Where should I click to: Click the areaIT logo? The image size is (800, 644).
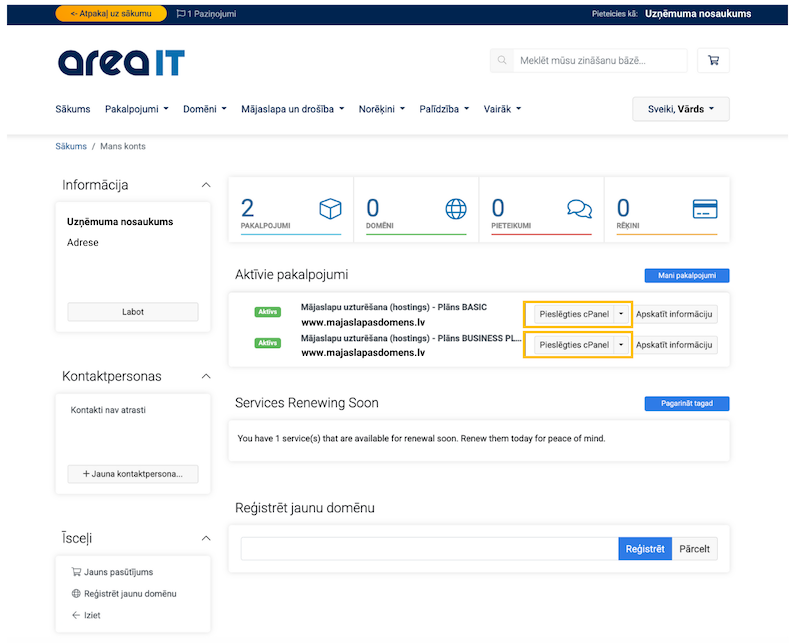(121, 62)
